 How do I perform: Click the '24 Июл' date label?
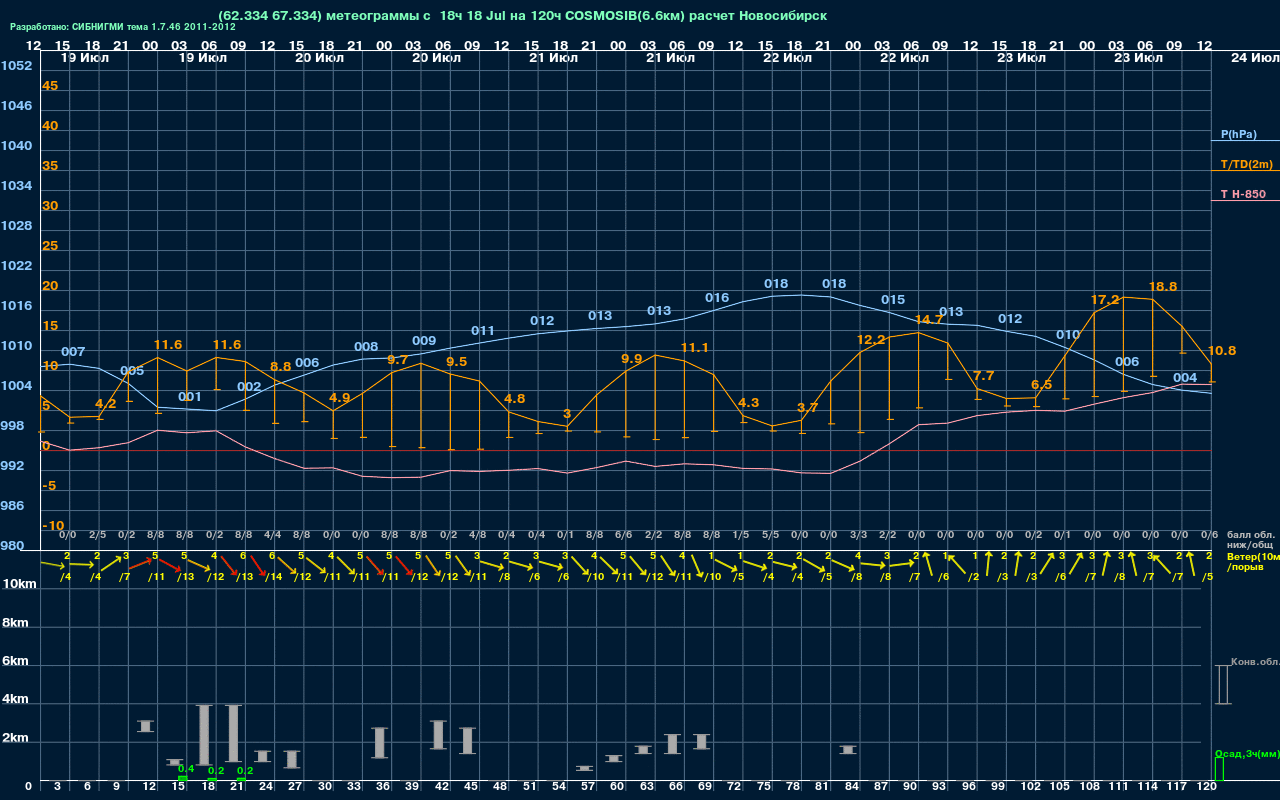pyautogui.click(x=1253, y=58)
